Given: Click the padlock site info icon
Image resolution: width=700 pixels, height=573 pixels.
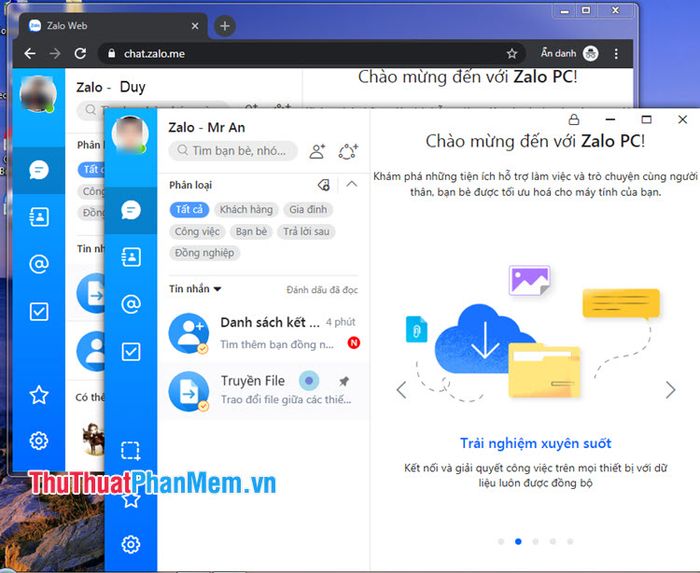Looking at the screenshot, I should tap(112, 54).
